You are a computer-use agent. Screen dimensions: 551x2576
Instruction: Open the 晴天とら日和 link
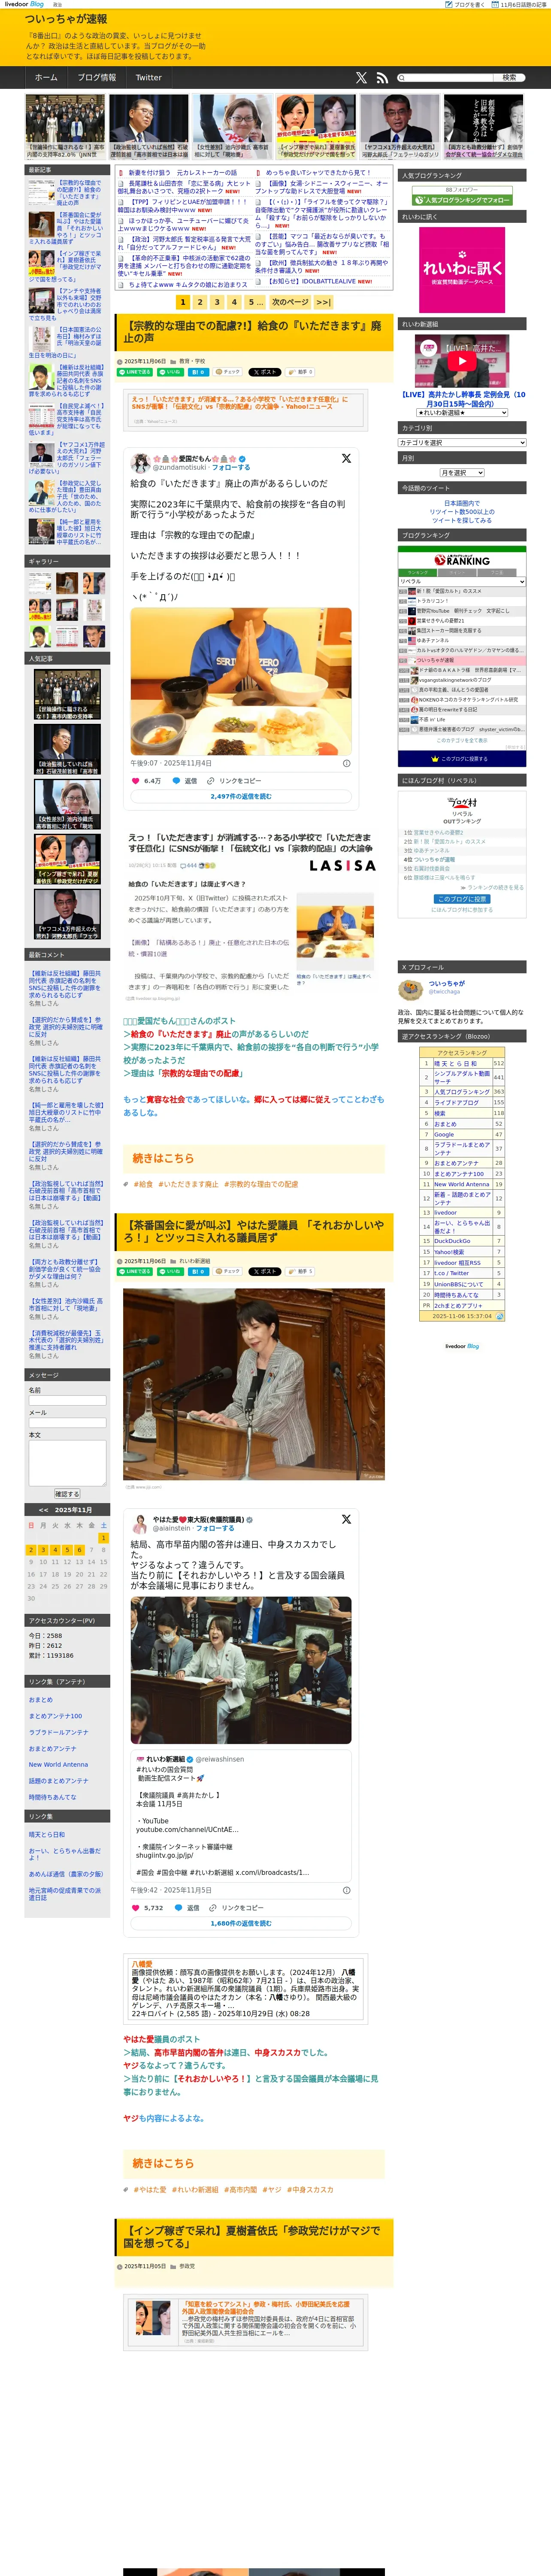pos(47,1835)
